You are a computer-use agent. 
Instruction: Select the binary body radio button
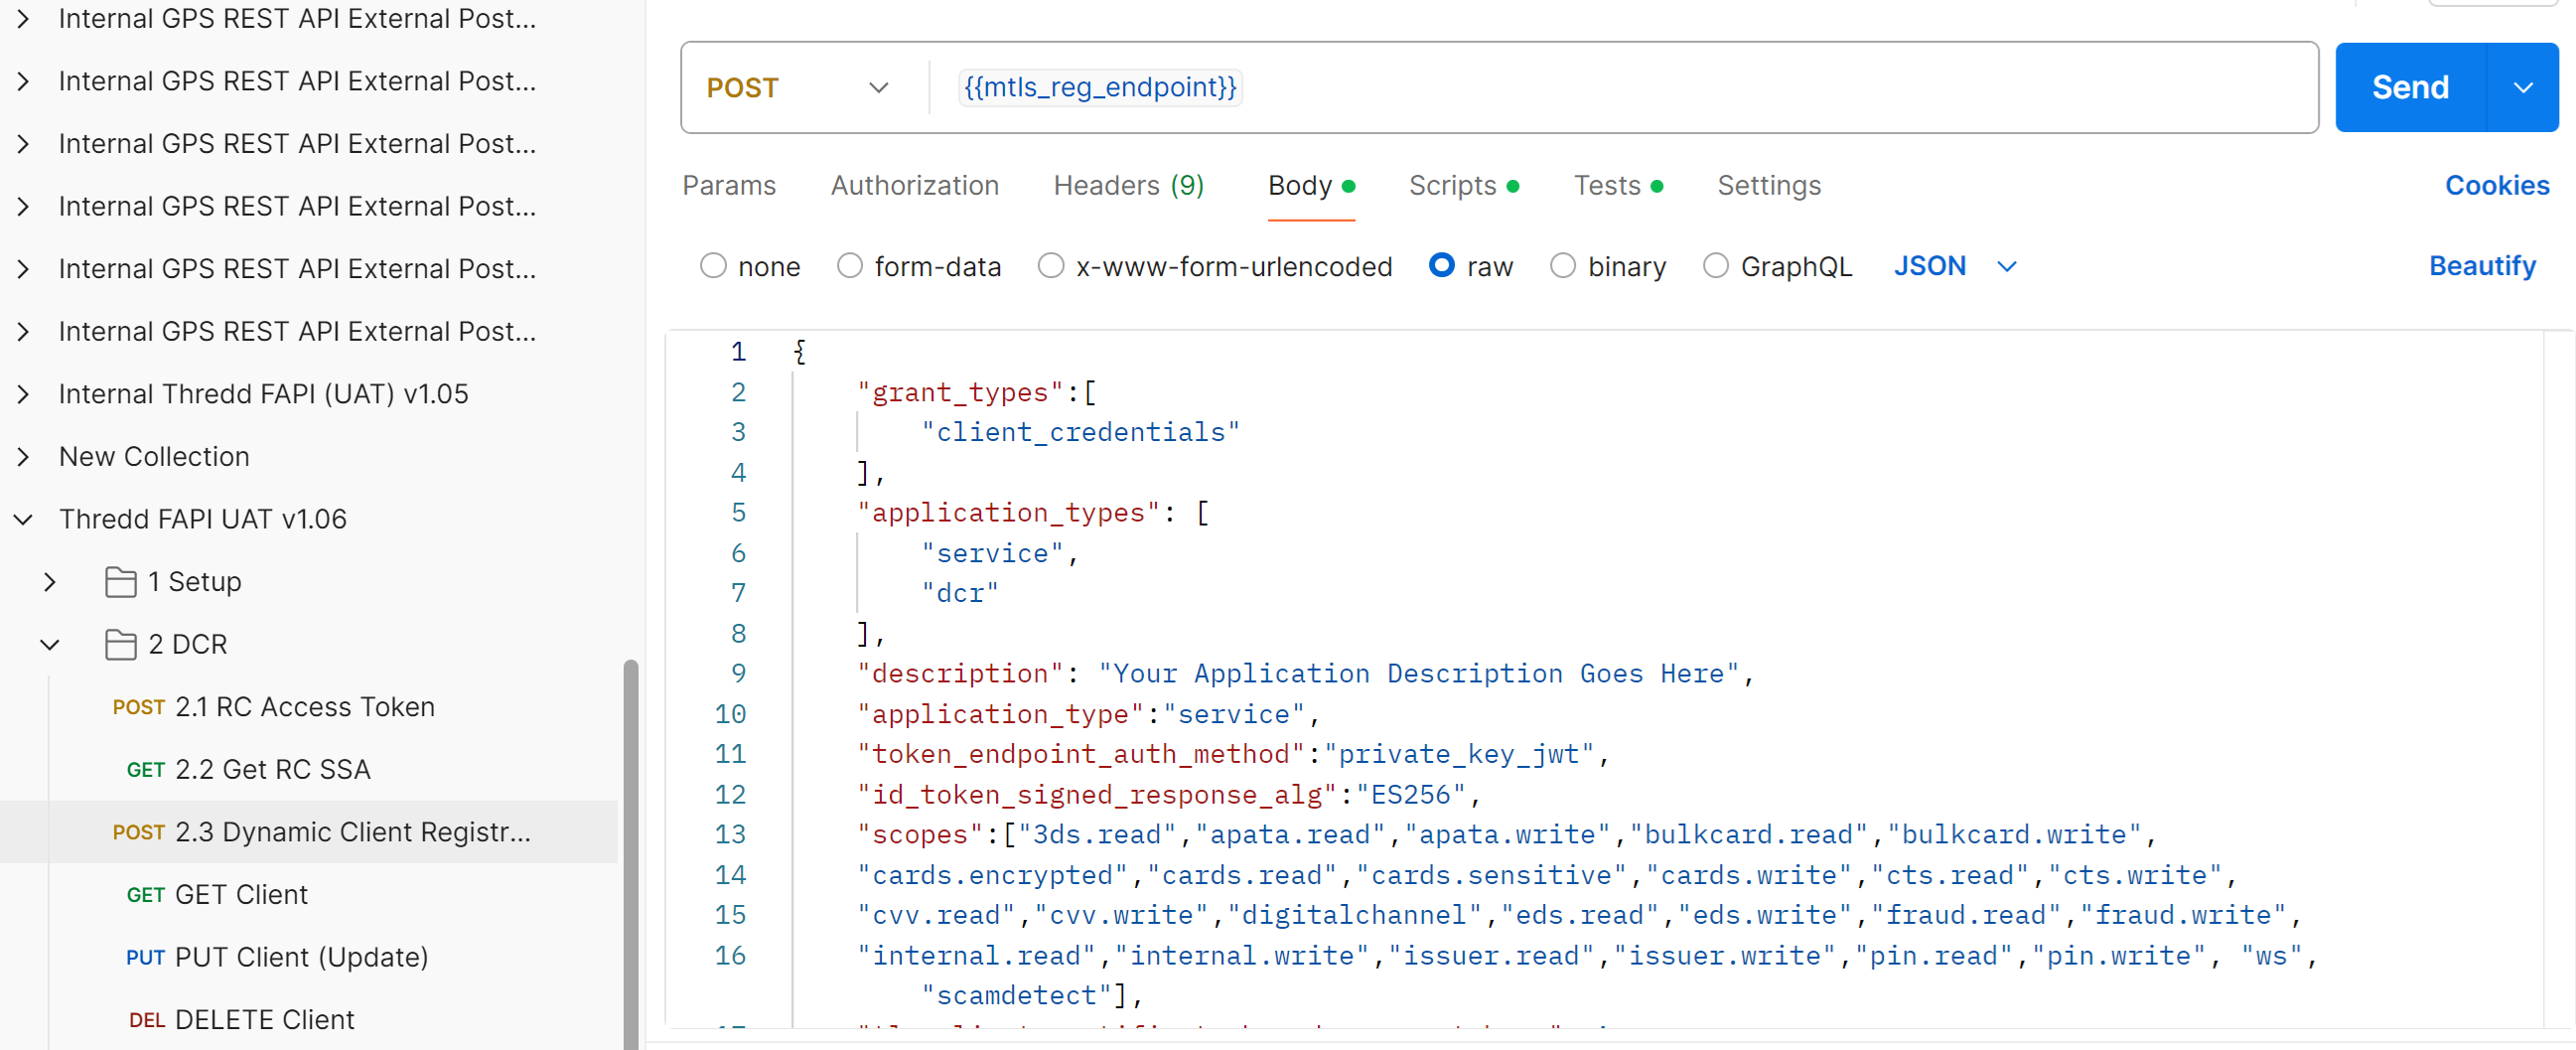[x=1563, y=266]
